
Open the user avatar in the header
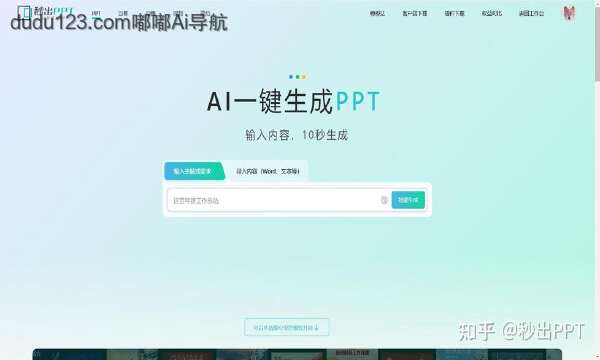coord(569,13)
